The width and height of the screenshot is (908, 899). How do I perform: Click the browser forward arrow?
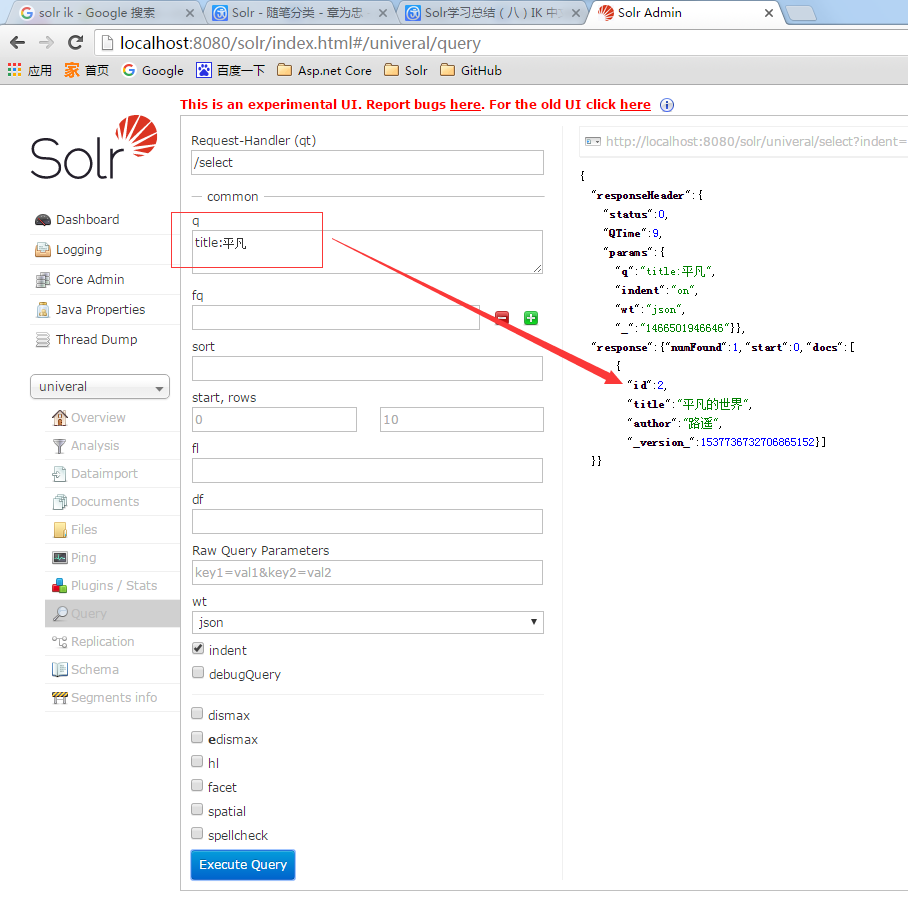click(46, 42)
